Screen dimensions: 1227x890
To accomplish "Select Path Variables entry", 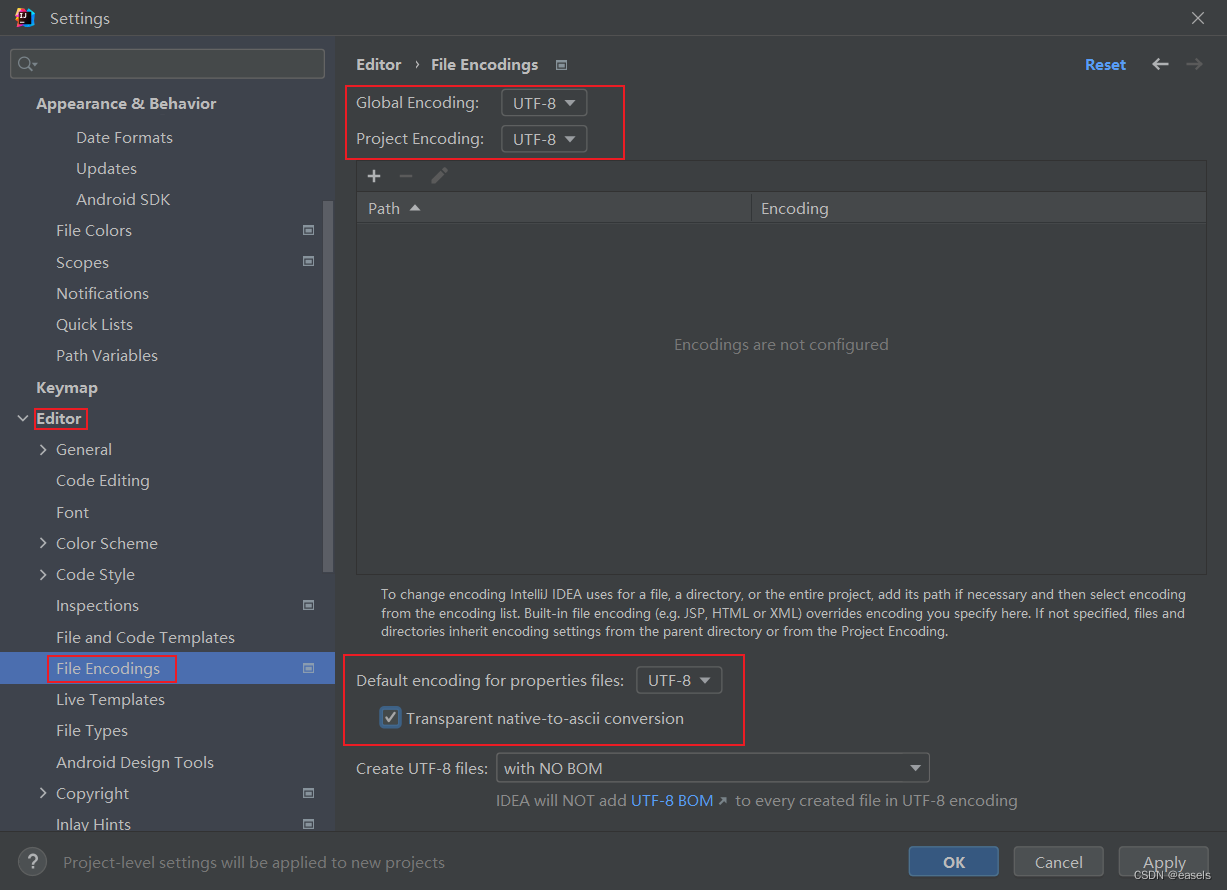I will point(107,355).
